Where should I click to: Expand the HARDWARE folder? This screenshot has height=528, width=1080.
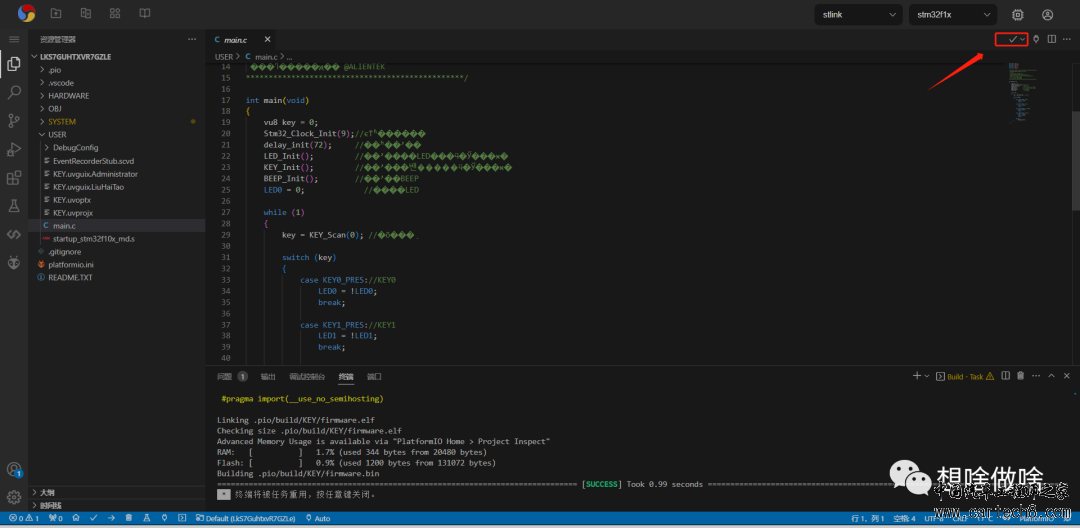116,96
